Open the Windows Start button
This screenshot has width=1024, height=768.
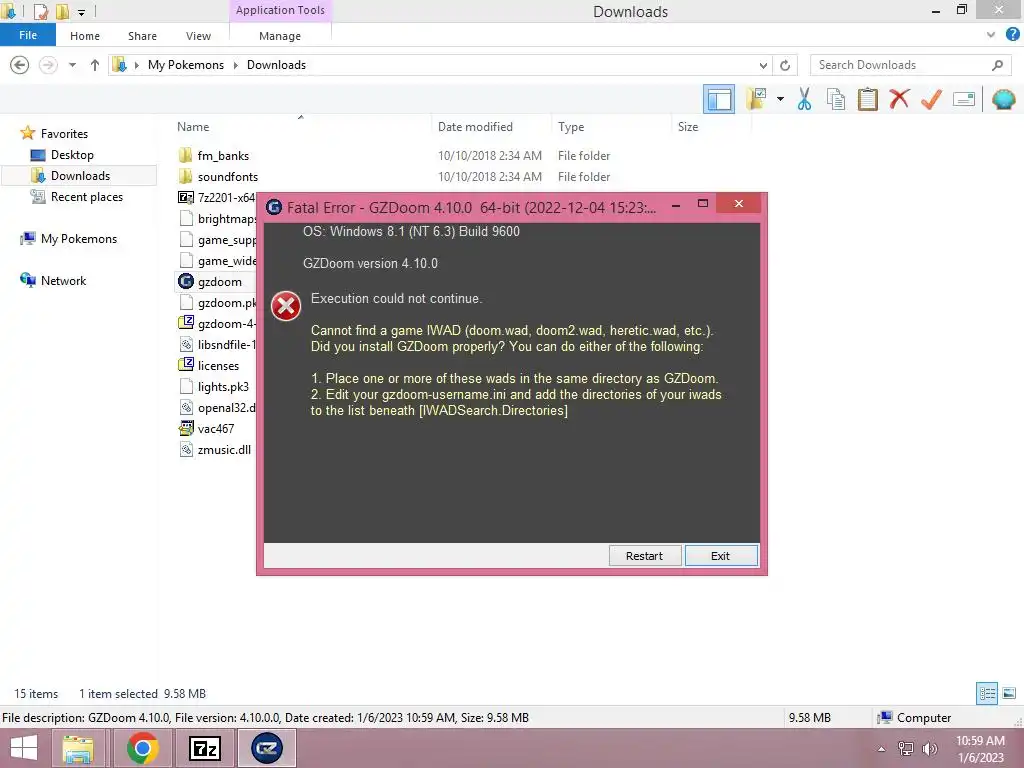(24, 748)
